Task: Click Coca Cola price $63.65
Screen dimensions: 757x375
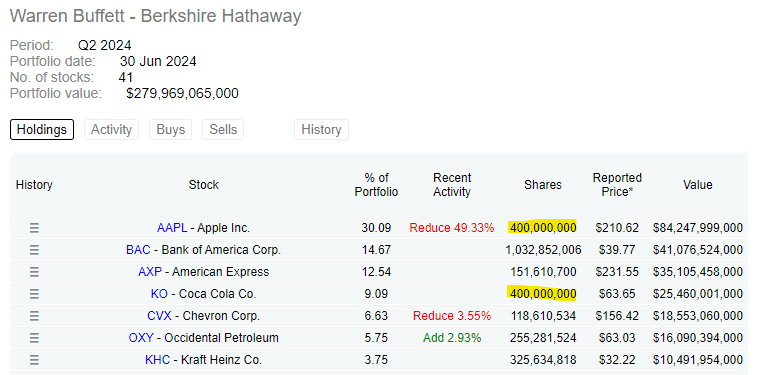Action: tap(617, 294)
